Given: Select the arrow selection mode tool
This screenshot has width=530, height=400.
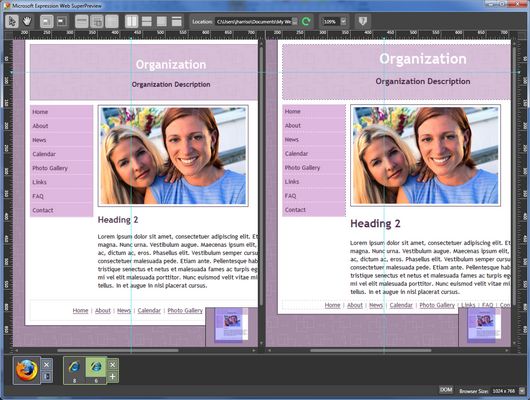Looking at the screenshot, I should point(12,22).
